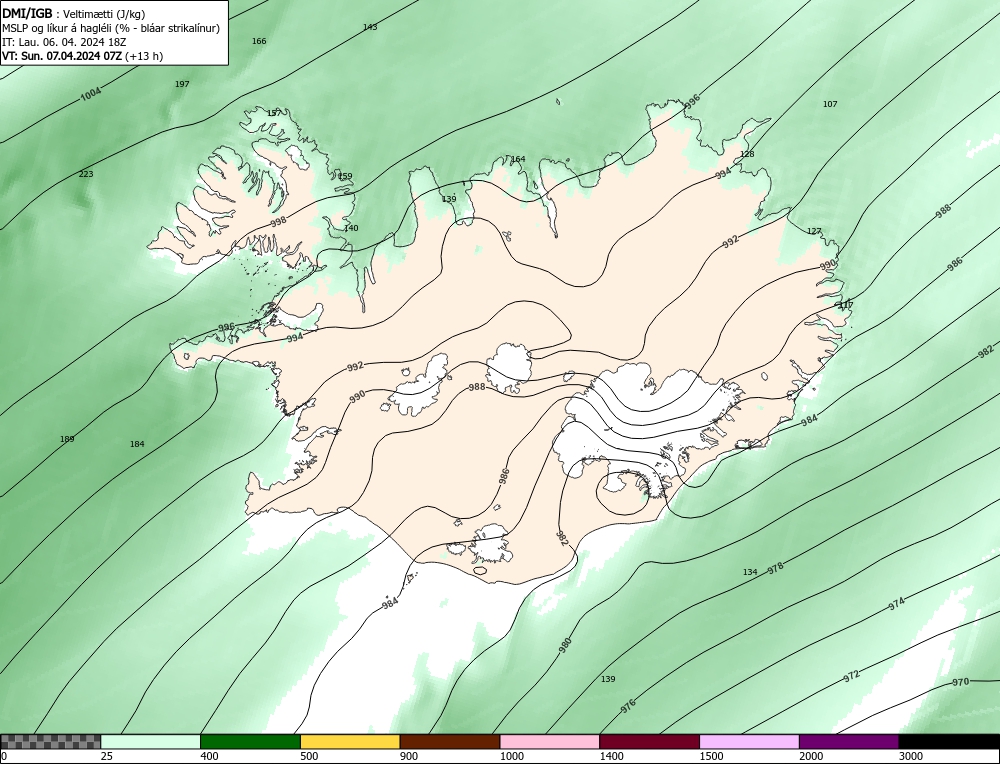Click the value 128 in the northeast
The height and width of the screenshot is (764, 1000).
click(x=747, y=154)
